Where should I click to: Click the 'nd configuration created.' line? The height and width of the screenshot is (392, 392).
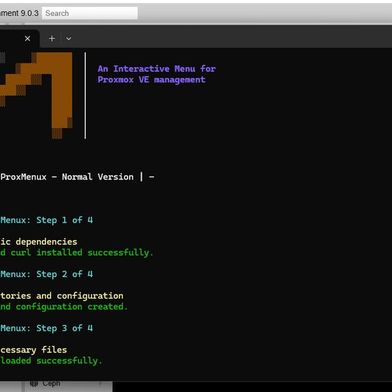point(64,306)
